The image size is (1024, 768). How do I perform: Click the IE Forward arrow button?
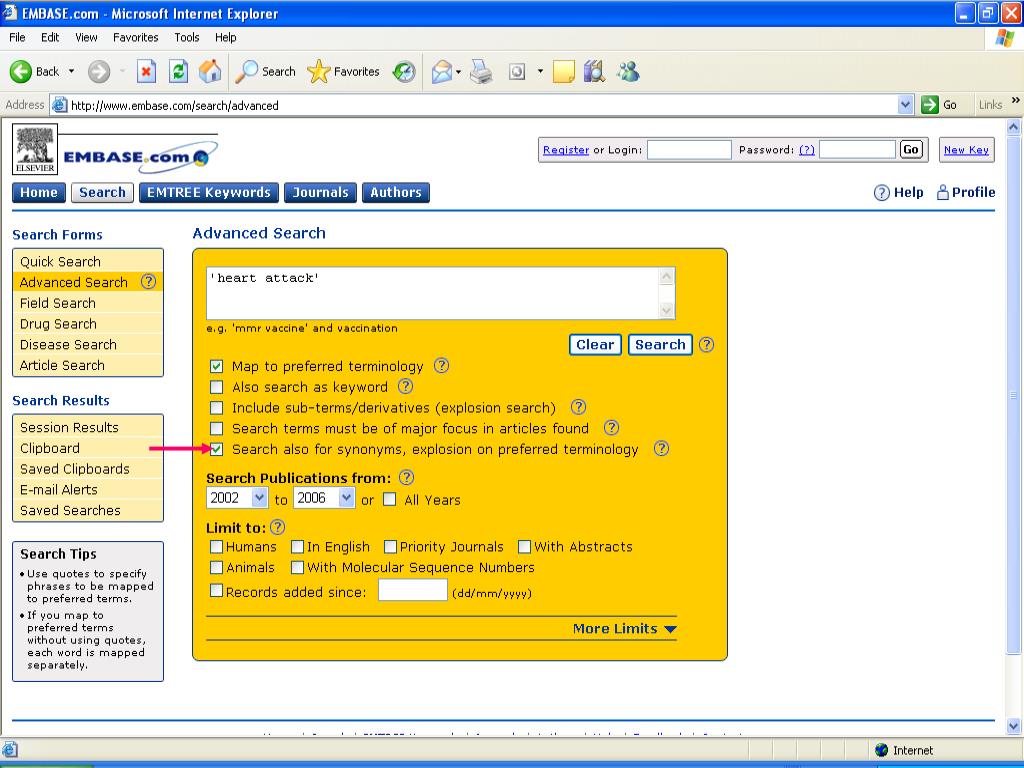point(99,71)
